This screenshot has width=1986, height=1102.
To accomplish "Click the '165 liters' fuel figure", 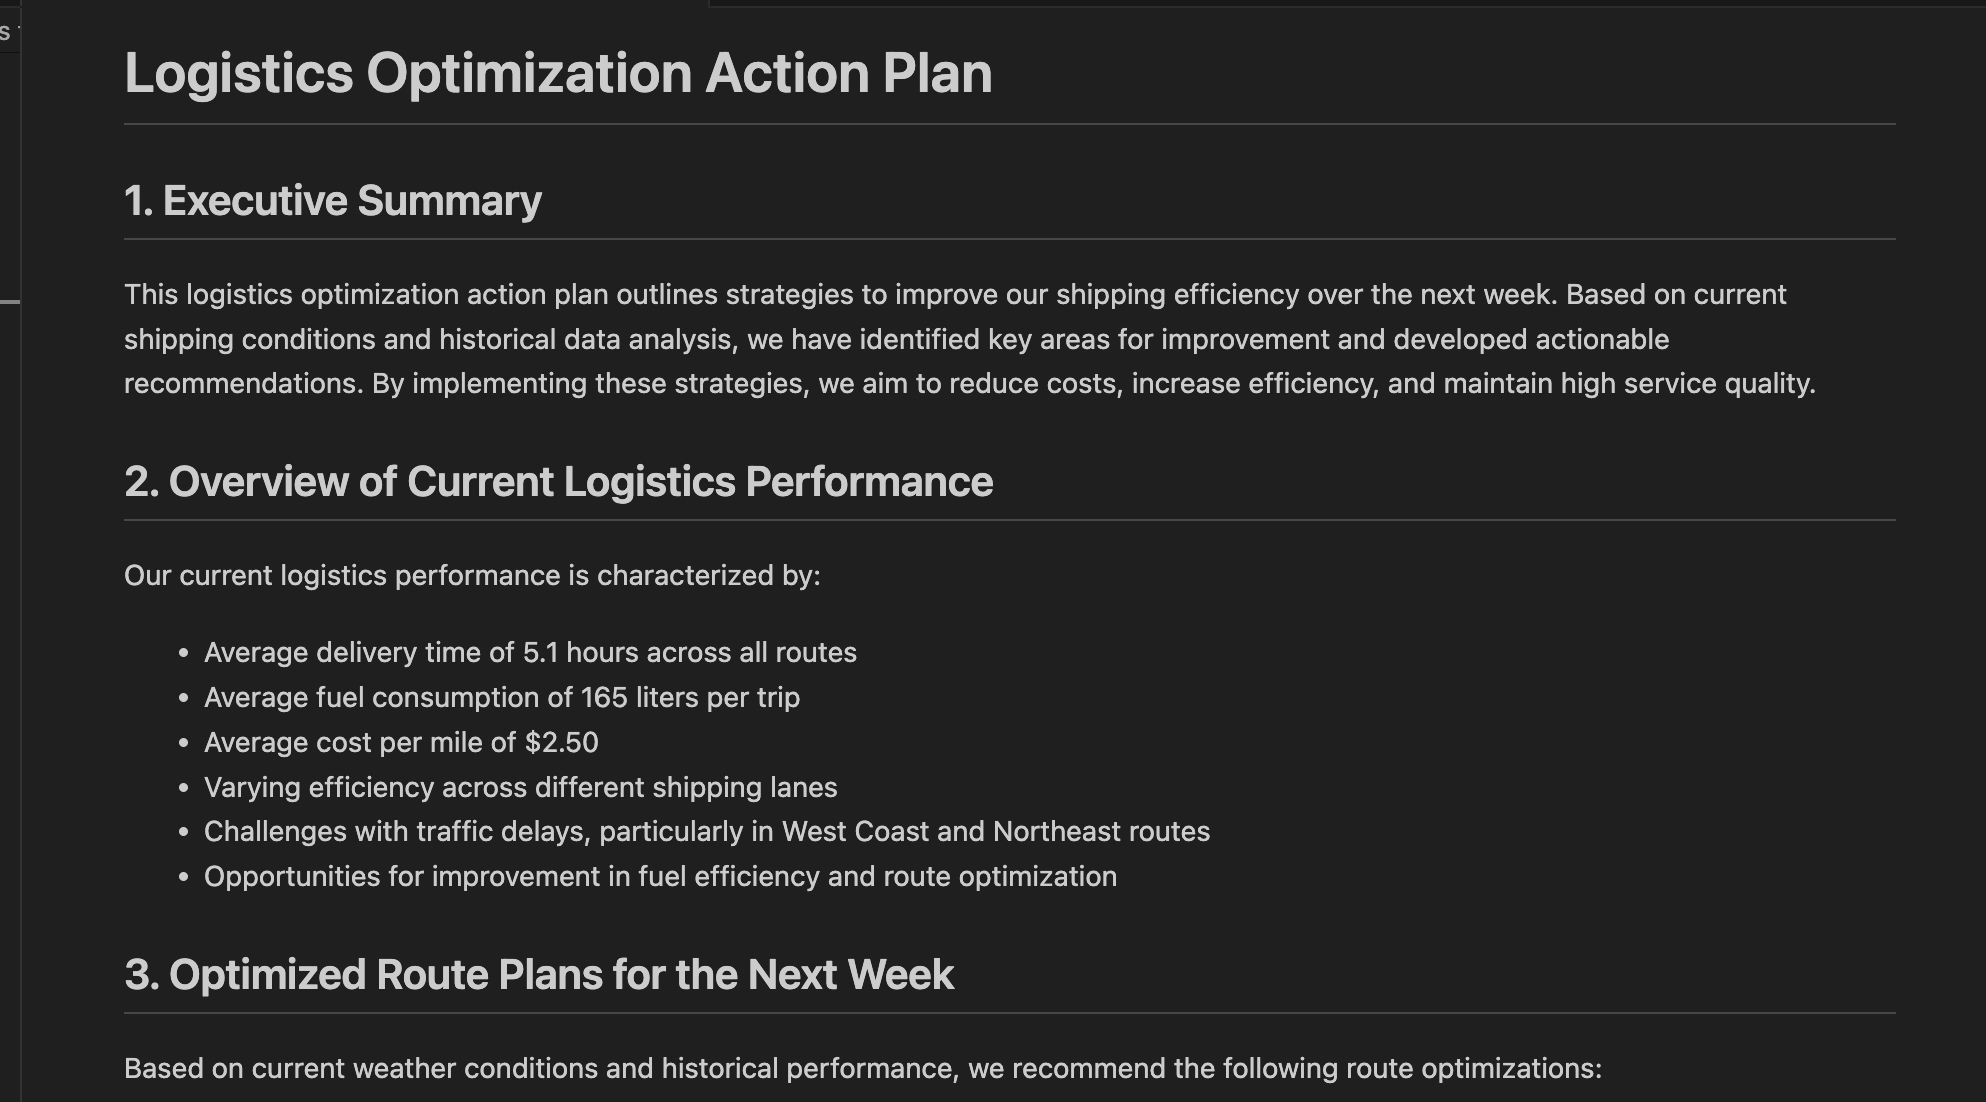I will pos(639,698).
